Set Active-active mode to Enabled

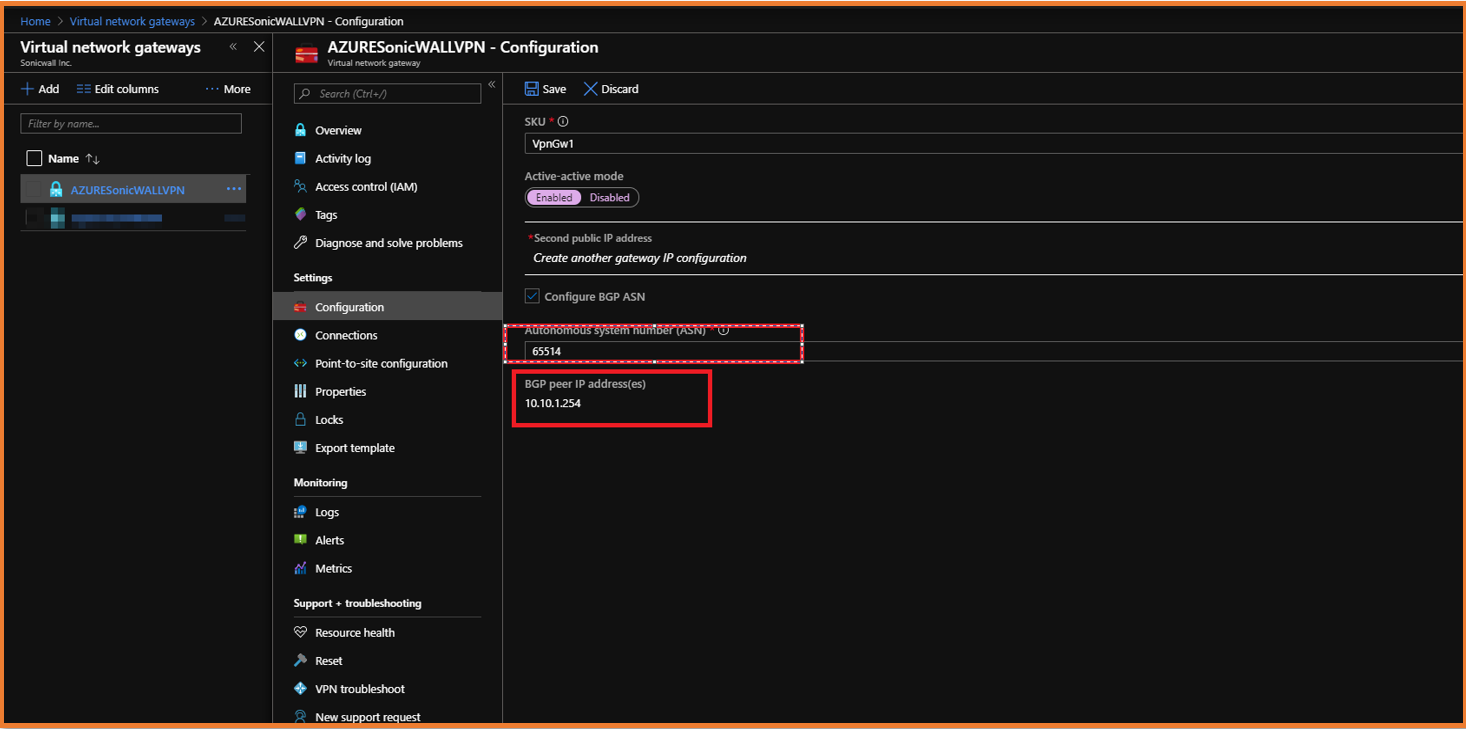click(554, 197)
